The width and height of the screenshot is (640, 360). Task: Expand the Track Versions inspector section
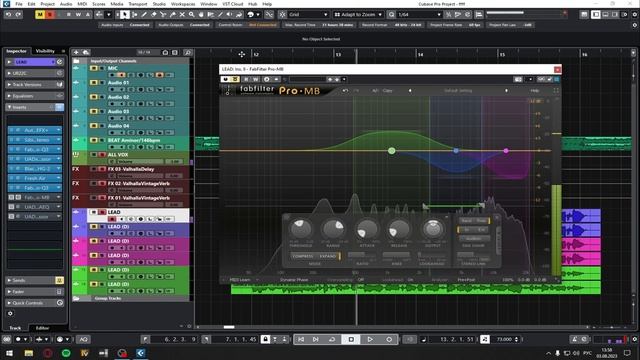coord(35,84)
